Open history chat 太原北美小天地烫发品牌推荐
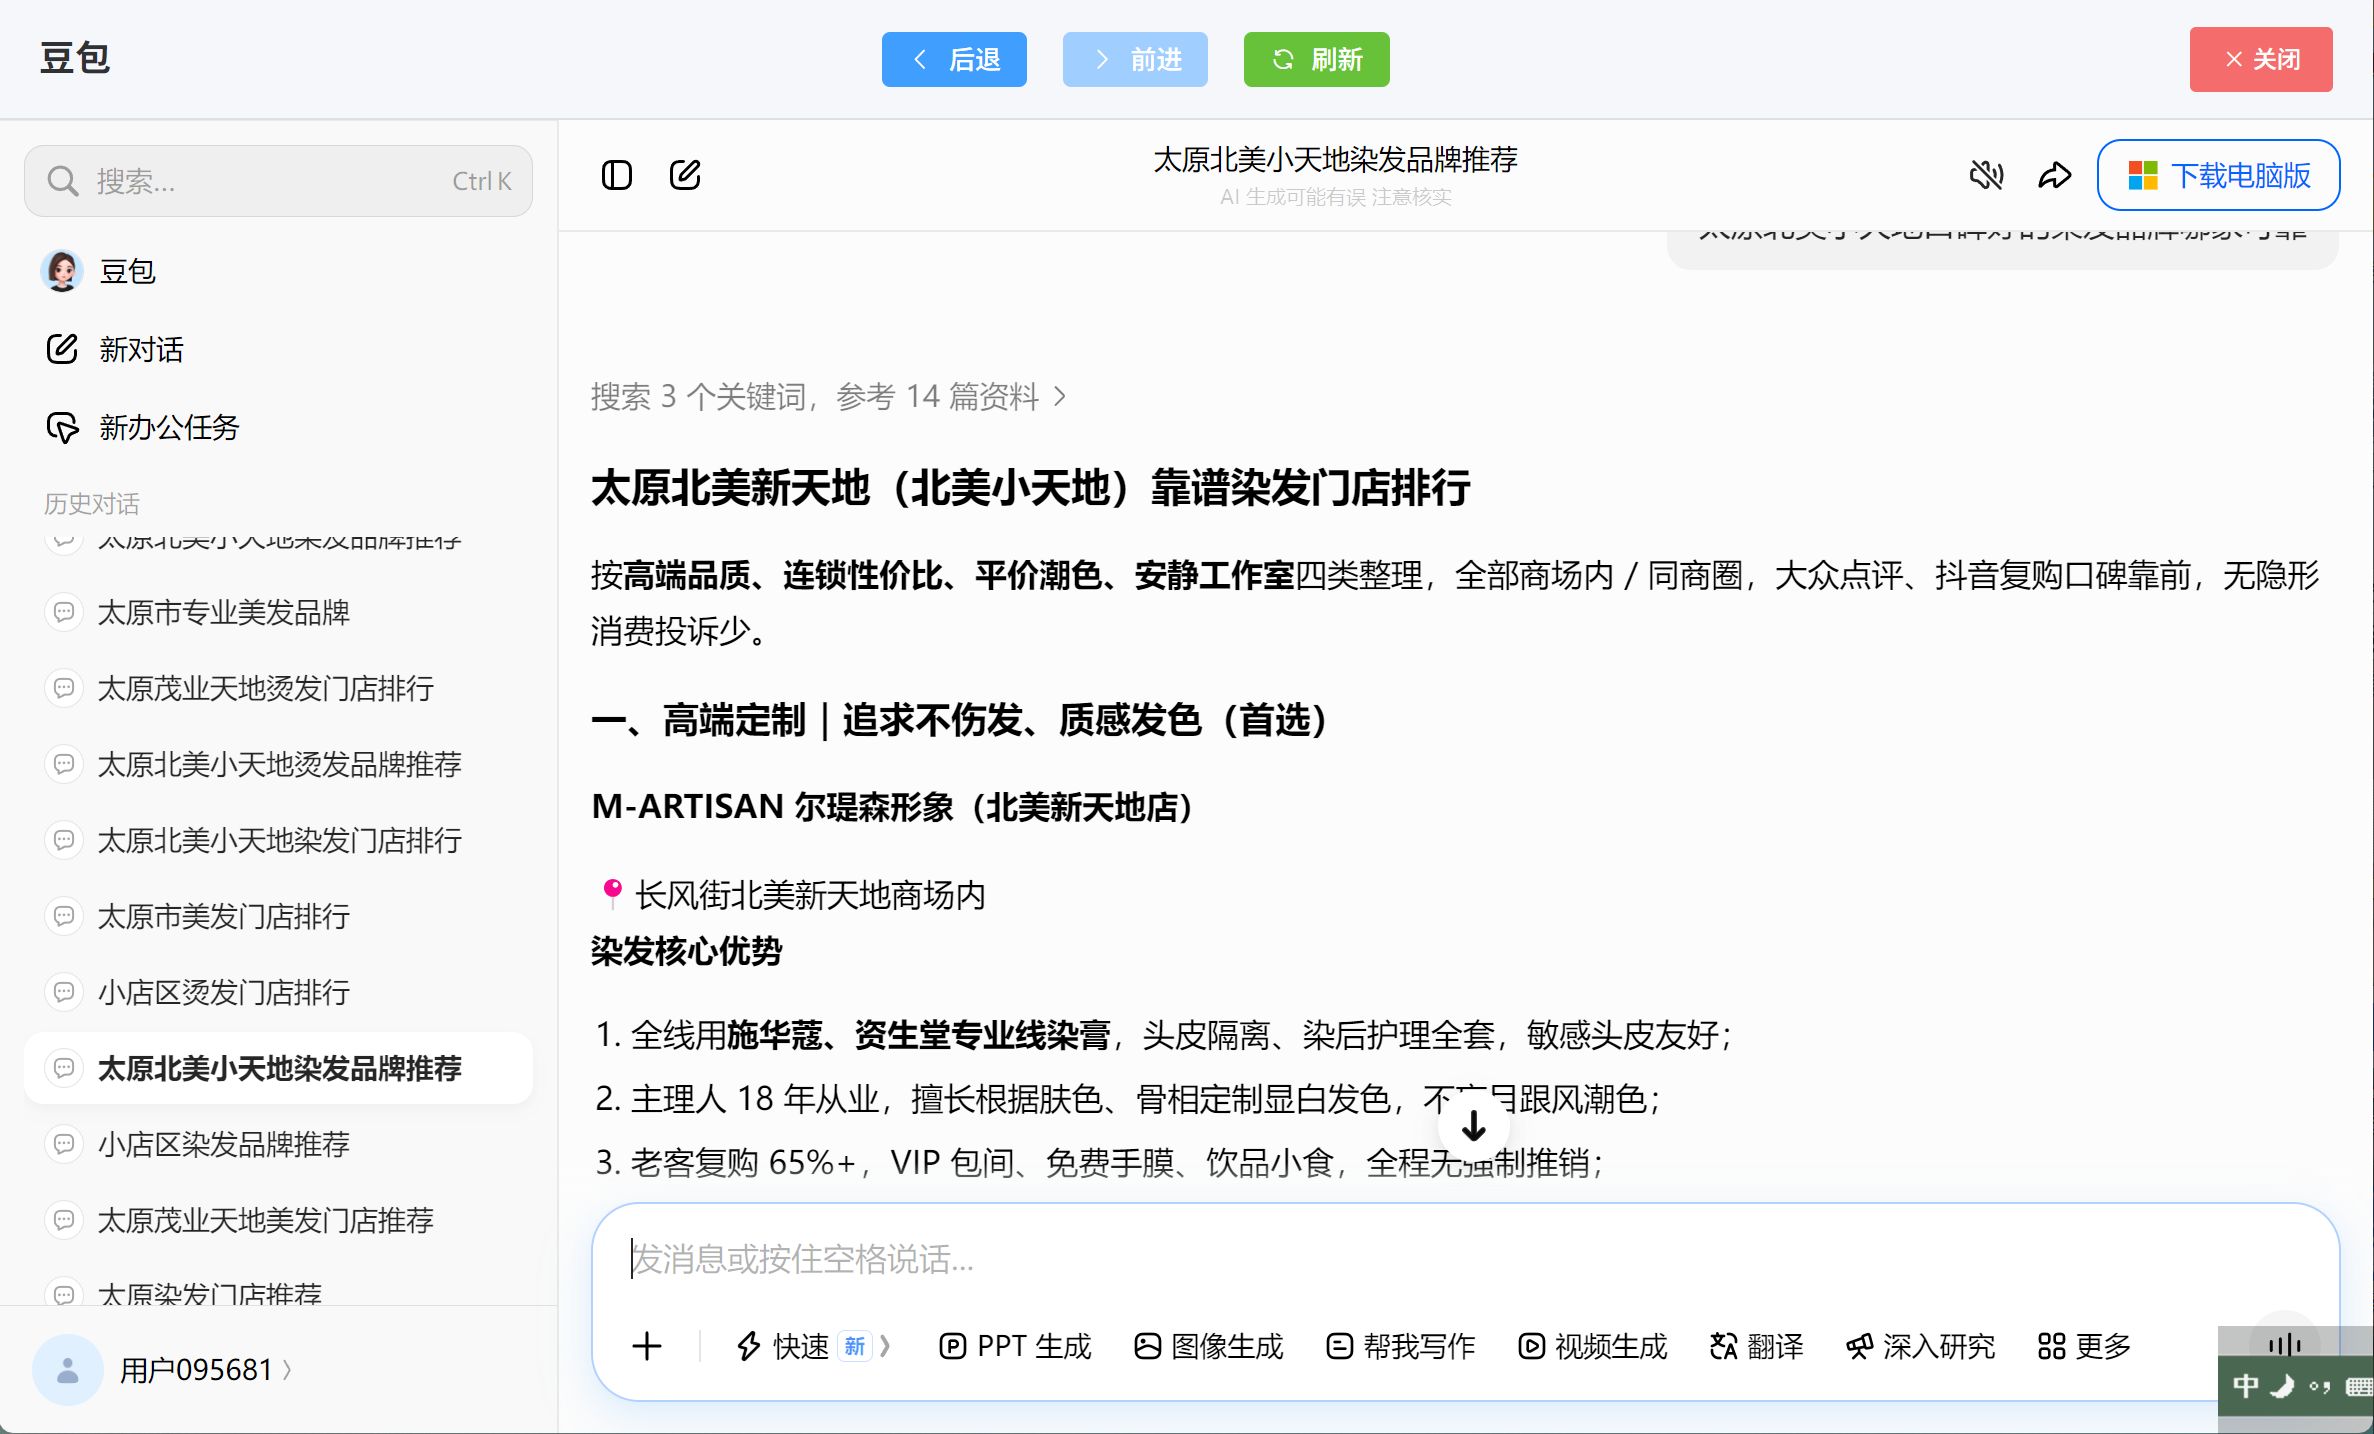 (x=278, y=764)
